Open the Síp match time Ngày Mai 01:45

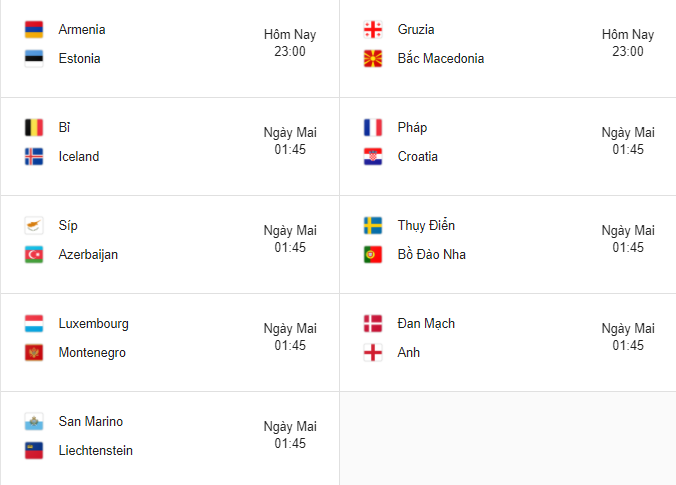(290, 239)
